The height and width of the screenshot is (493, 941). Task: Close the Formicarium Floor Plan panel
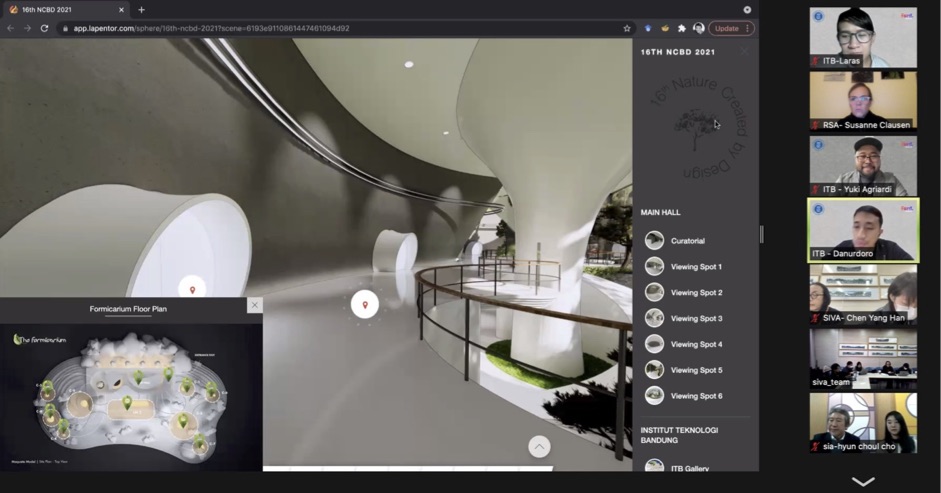[254, 305]
